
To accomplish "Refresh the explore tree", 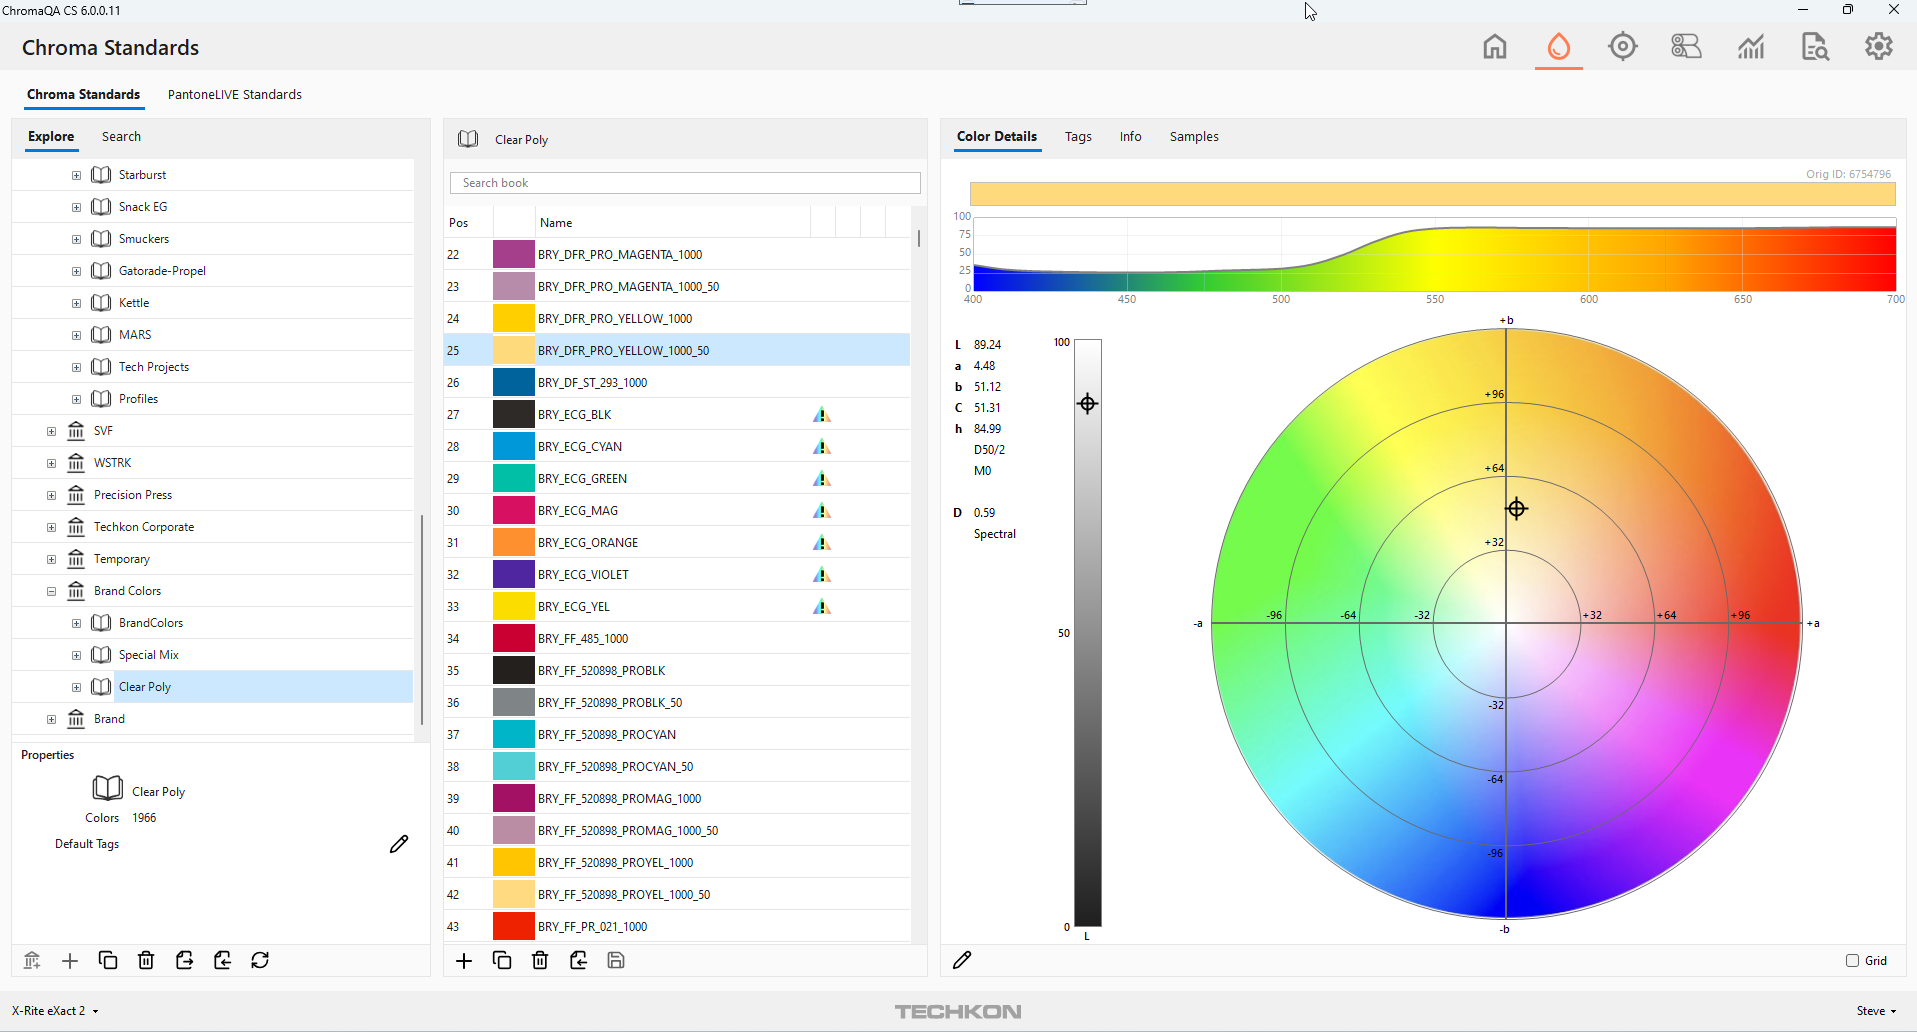I will (x=260, y=960).
